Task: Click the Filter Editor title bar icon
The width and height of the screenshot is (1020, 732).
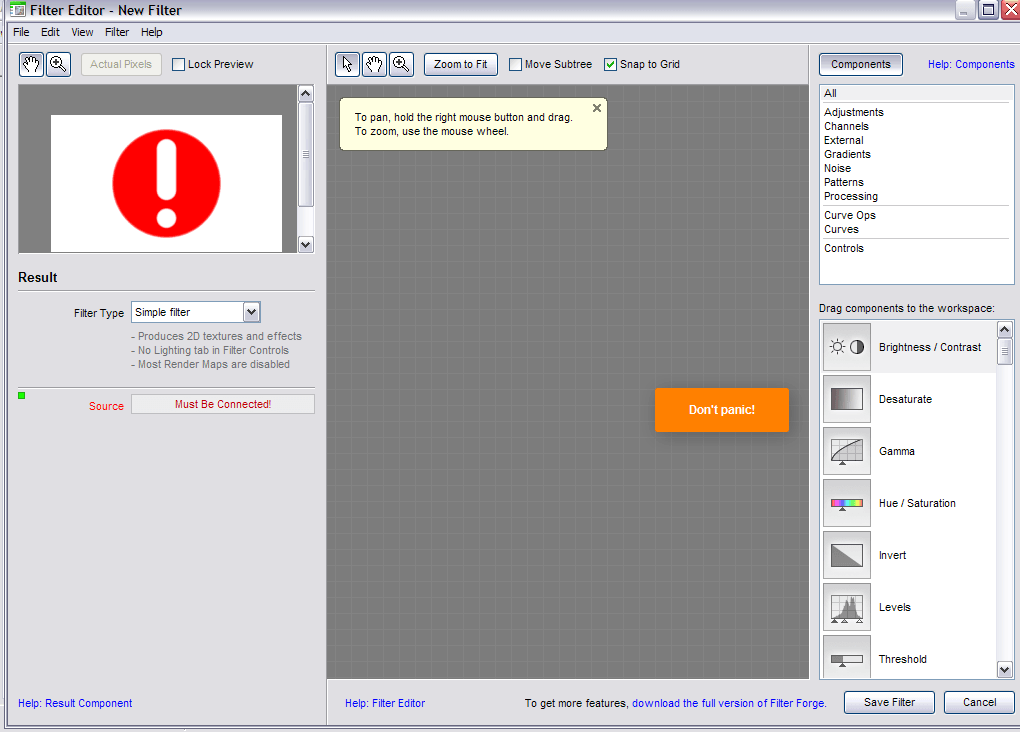Action: coord(18,10)
